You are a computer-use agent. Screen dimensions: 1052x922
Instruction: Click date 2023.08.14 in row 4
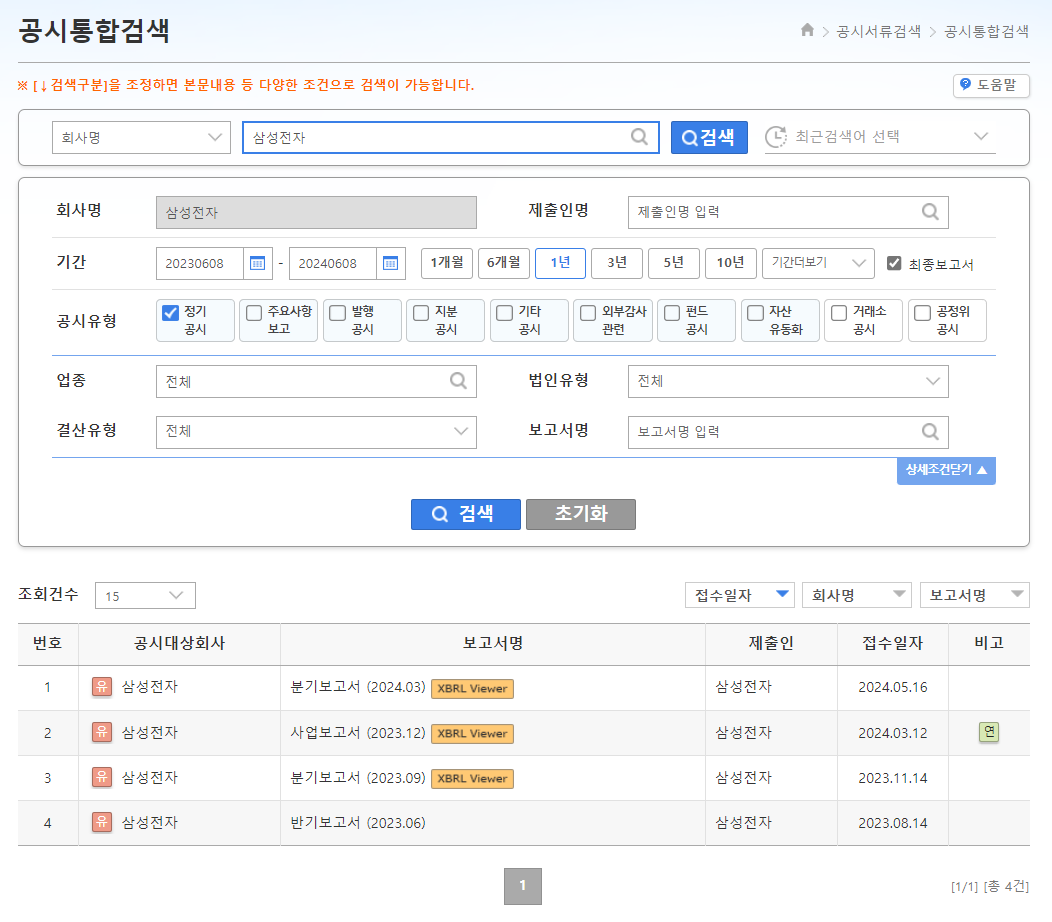(x=892, y=823)
